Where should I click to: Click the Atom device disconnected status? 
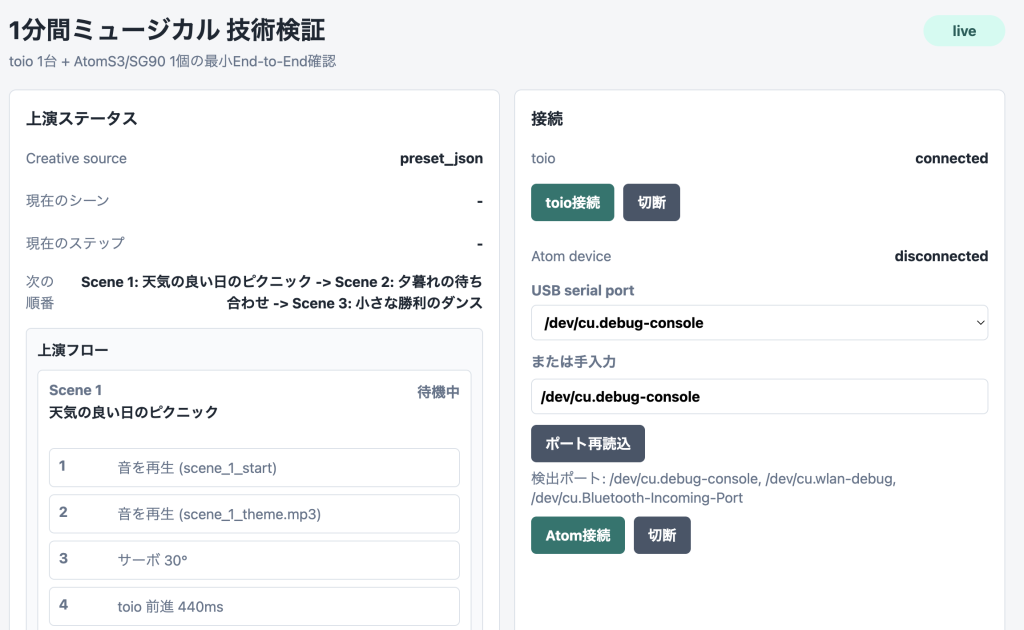click(941, 256)
